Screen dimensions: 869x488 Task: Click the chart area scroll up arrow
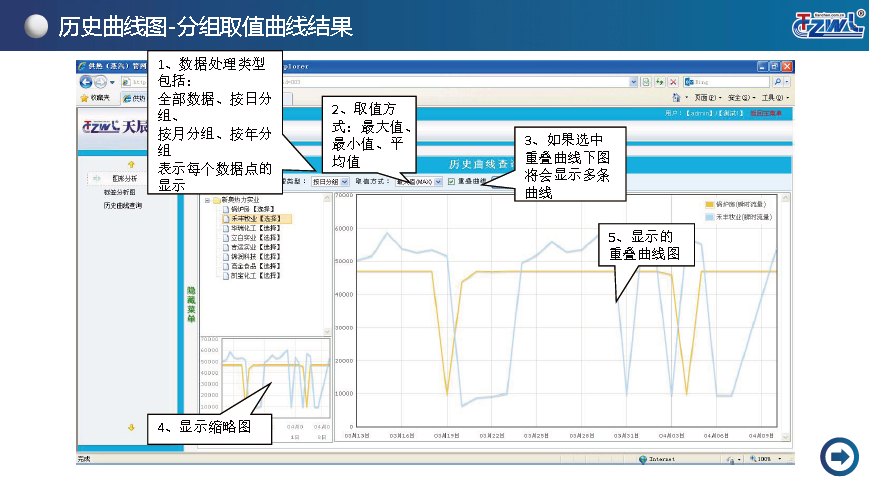click(785, 198)
